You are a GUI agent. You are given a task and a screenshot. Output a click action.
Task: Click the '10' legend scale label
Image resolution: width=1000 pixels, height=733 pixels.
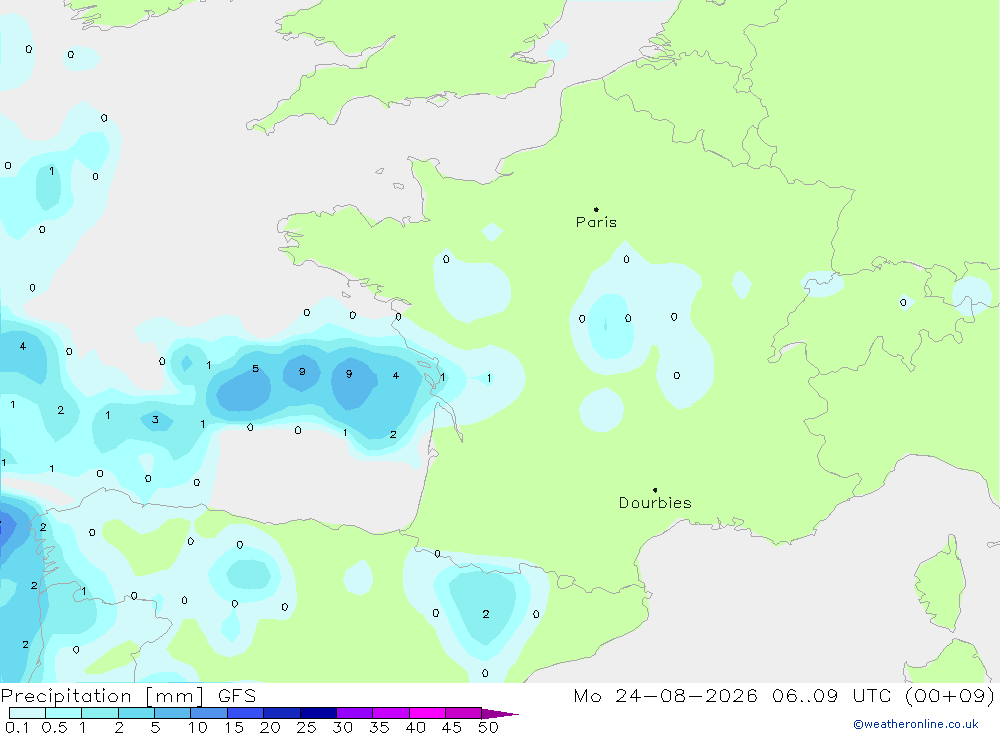coord(197,727)
